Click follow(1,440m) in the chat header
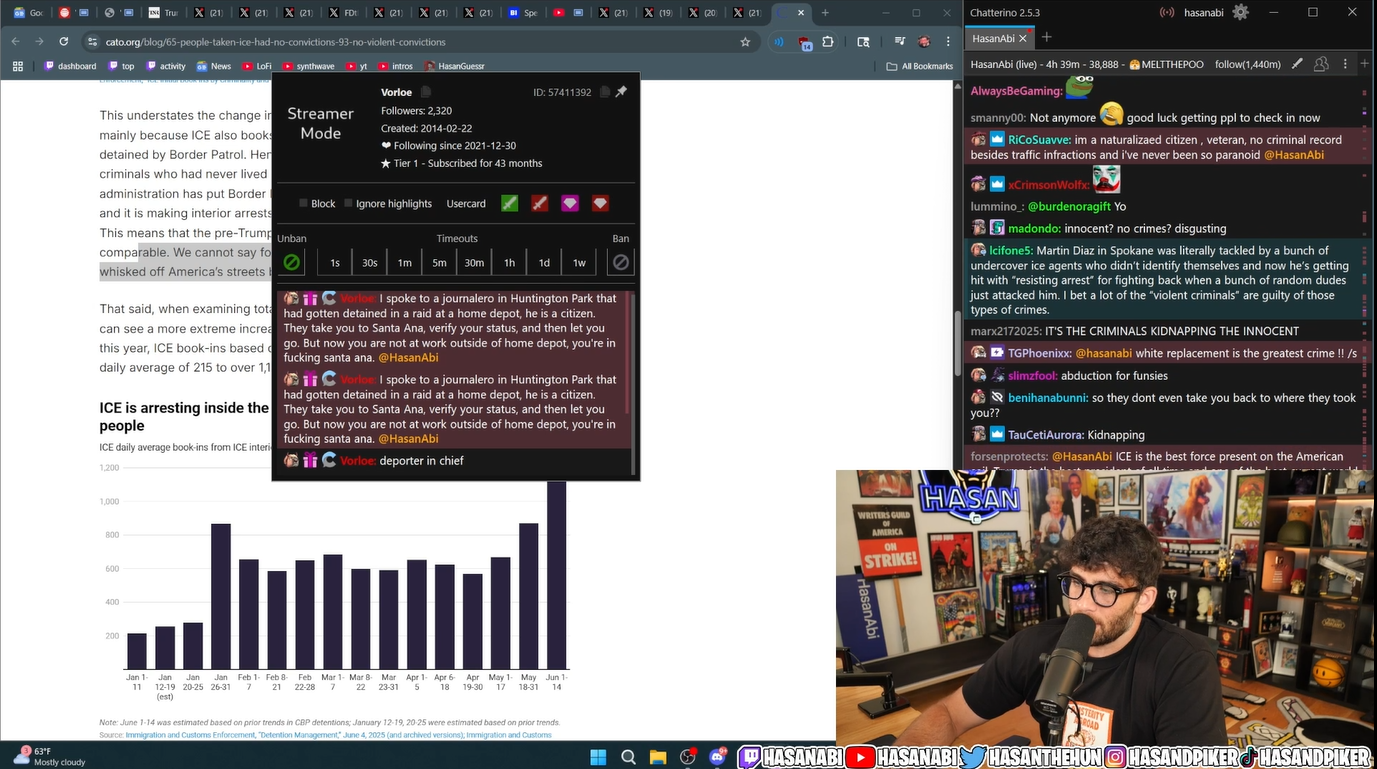Viewport: 1377px width, 769px height. click(x=1247, y=64)
